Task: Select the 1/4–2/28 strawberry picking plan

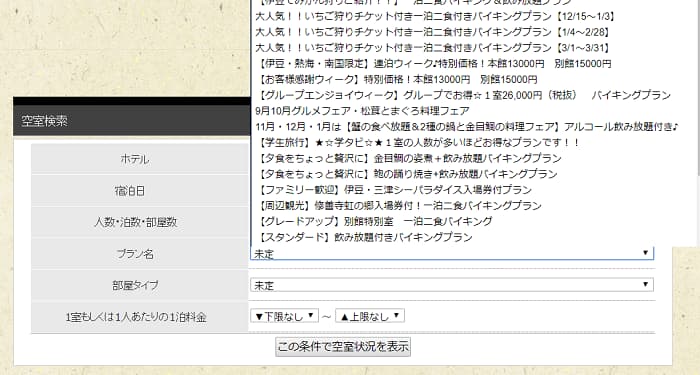Action: tap(474, 32)
